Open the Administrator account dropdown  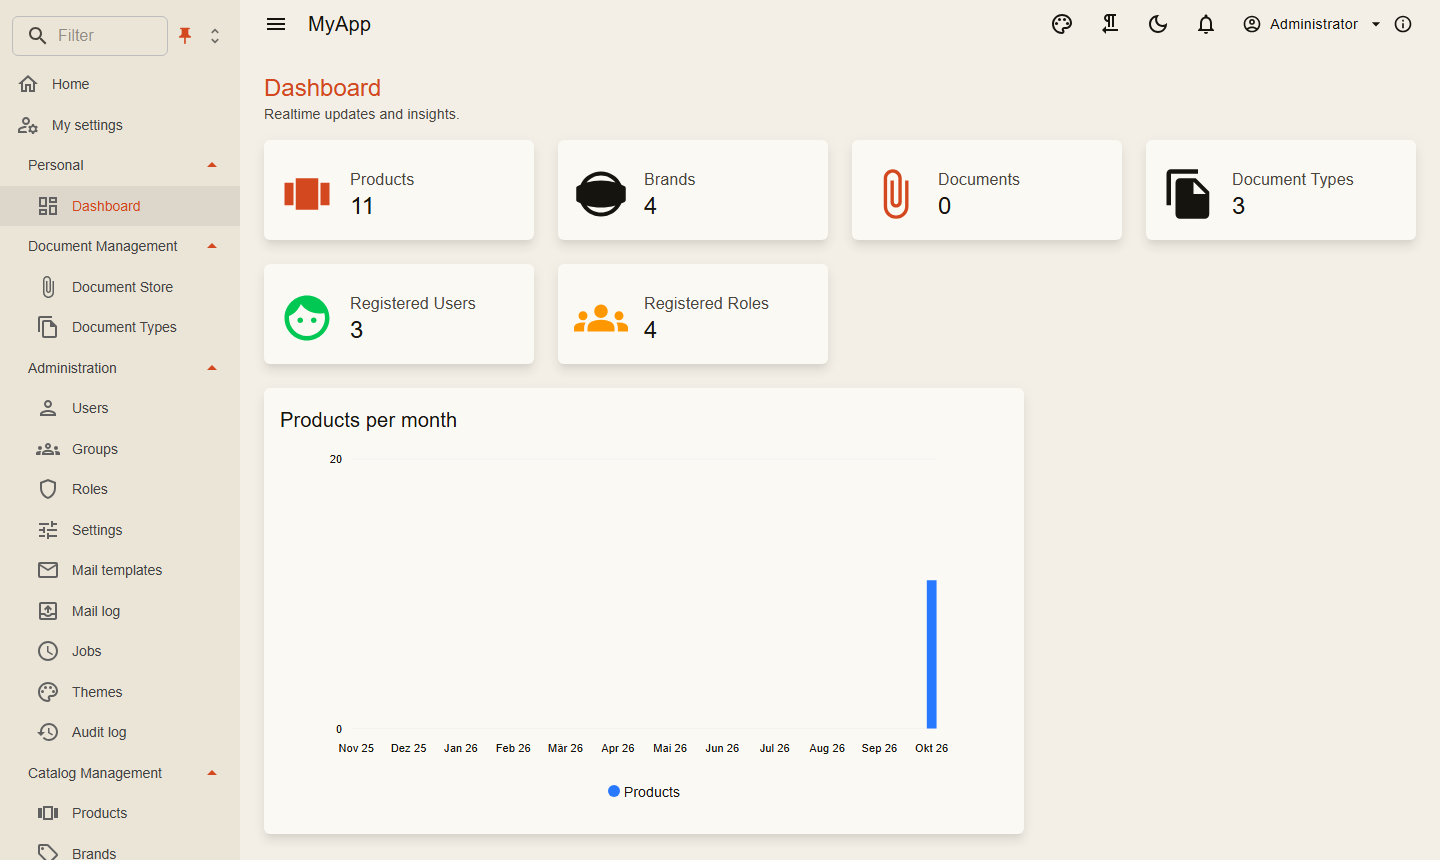tap(1311, 24)
